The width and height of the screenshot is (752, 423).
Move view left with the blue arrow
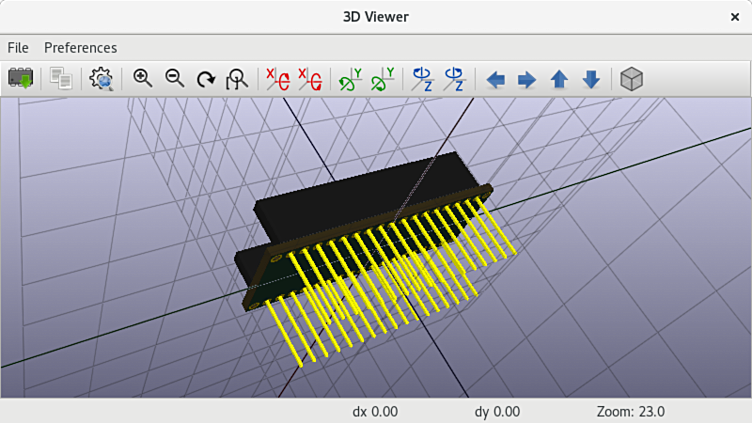click(495, 79)
